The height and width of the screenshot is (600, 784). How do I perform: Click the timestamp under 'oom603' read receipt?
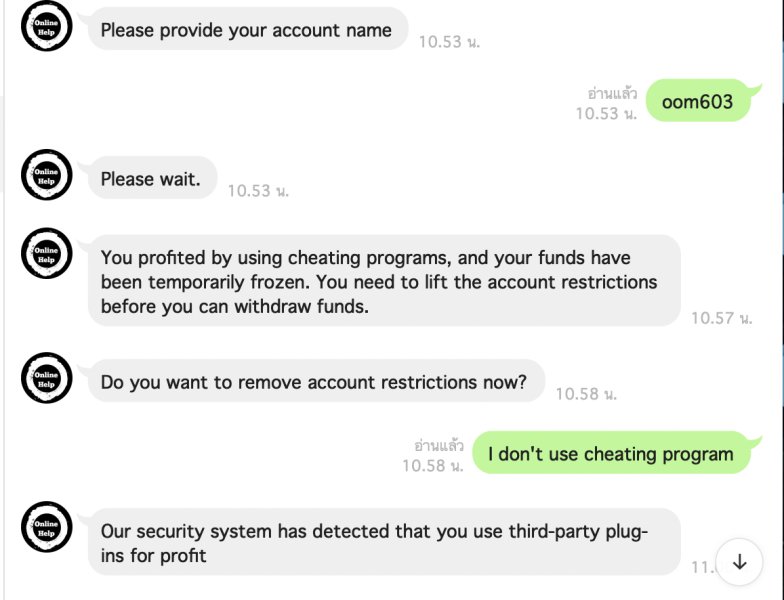(605, 114)
